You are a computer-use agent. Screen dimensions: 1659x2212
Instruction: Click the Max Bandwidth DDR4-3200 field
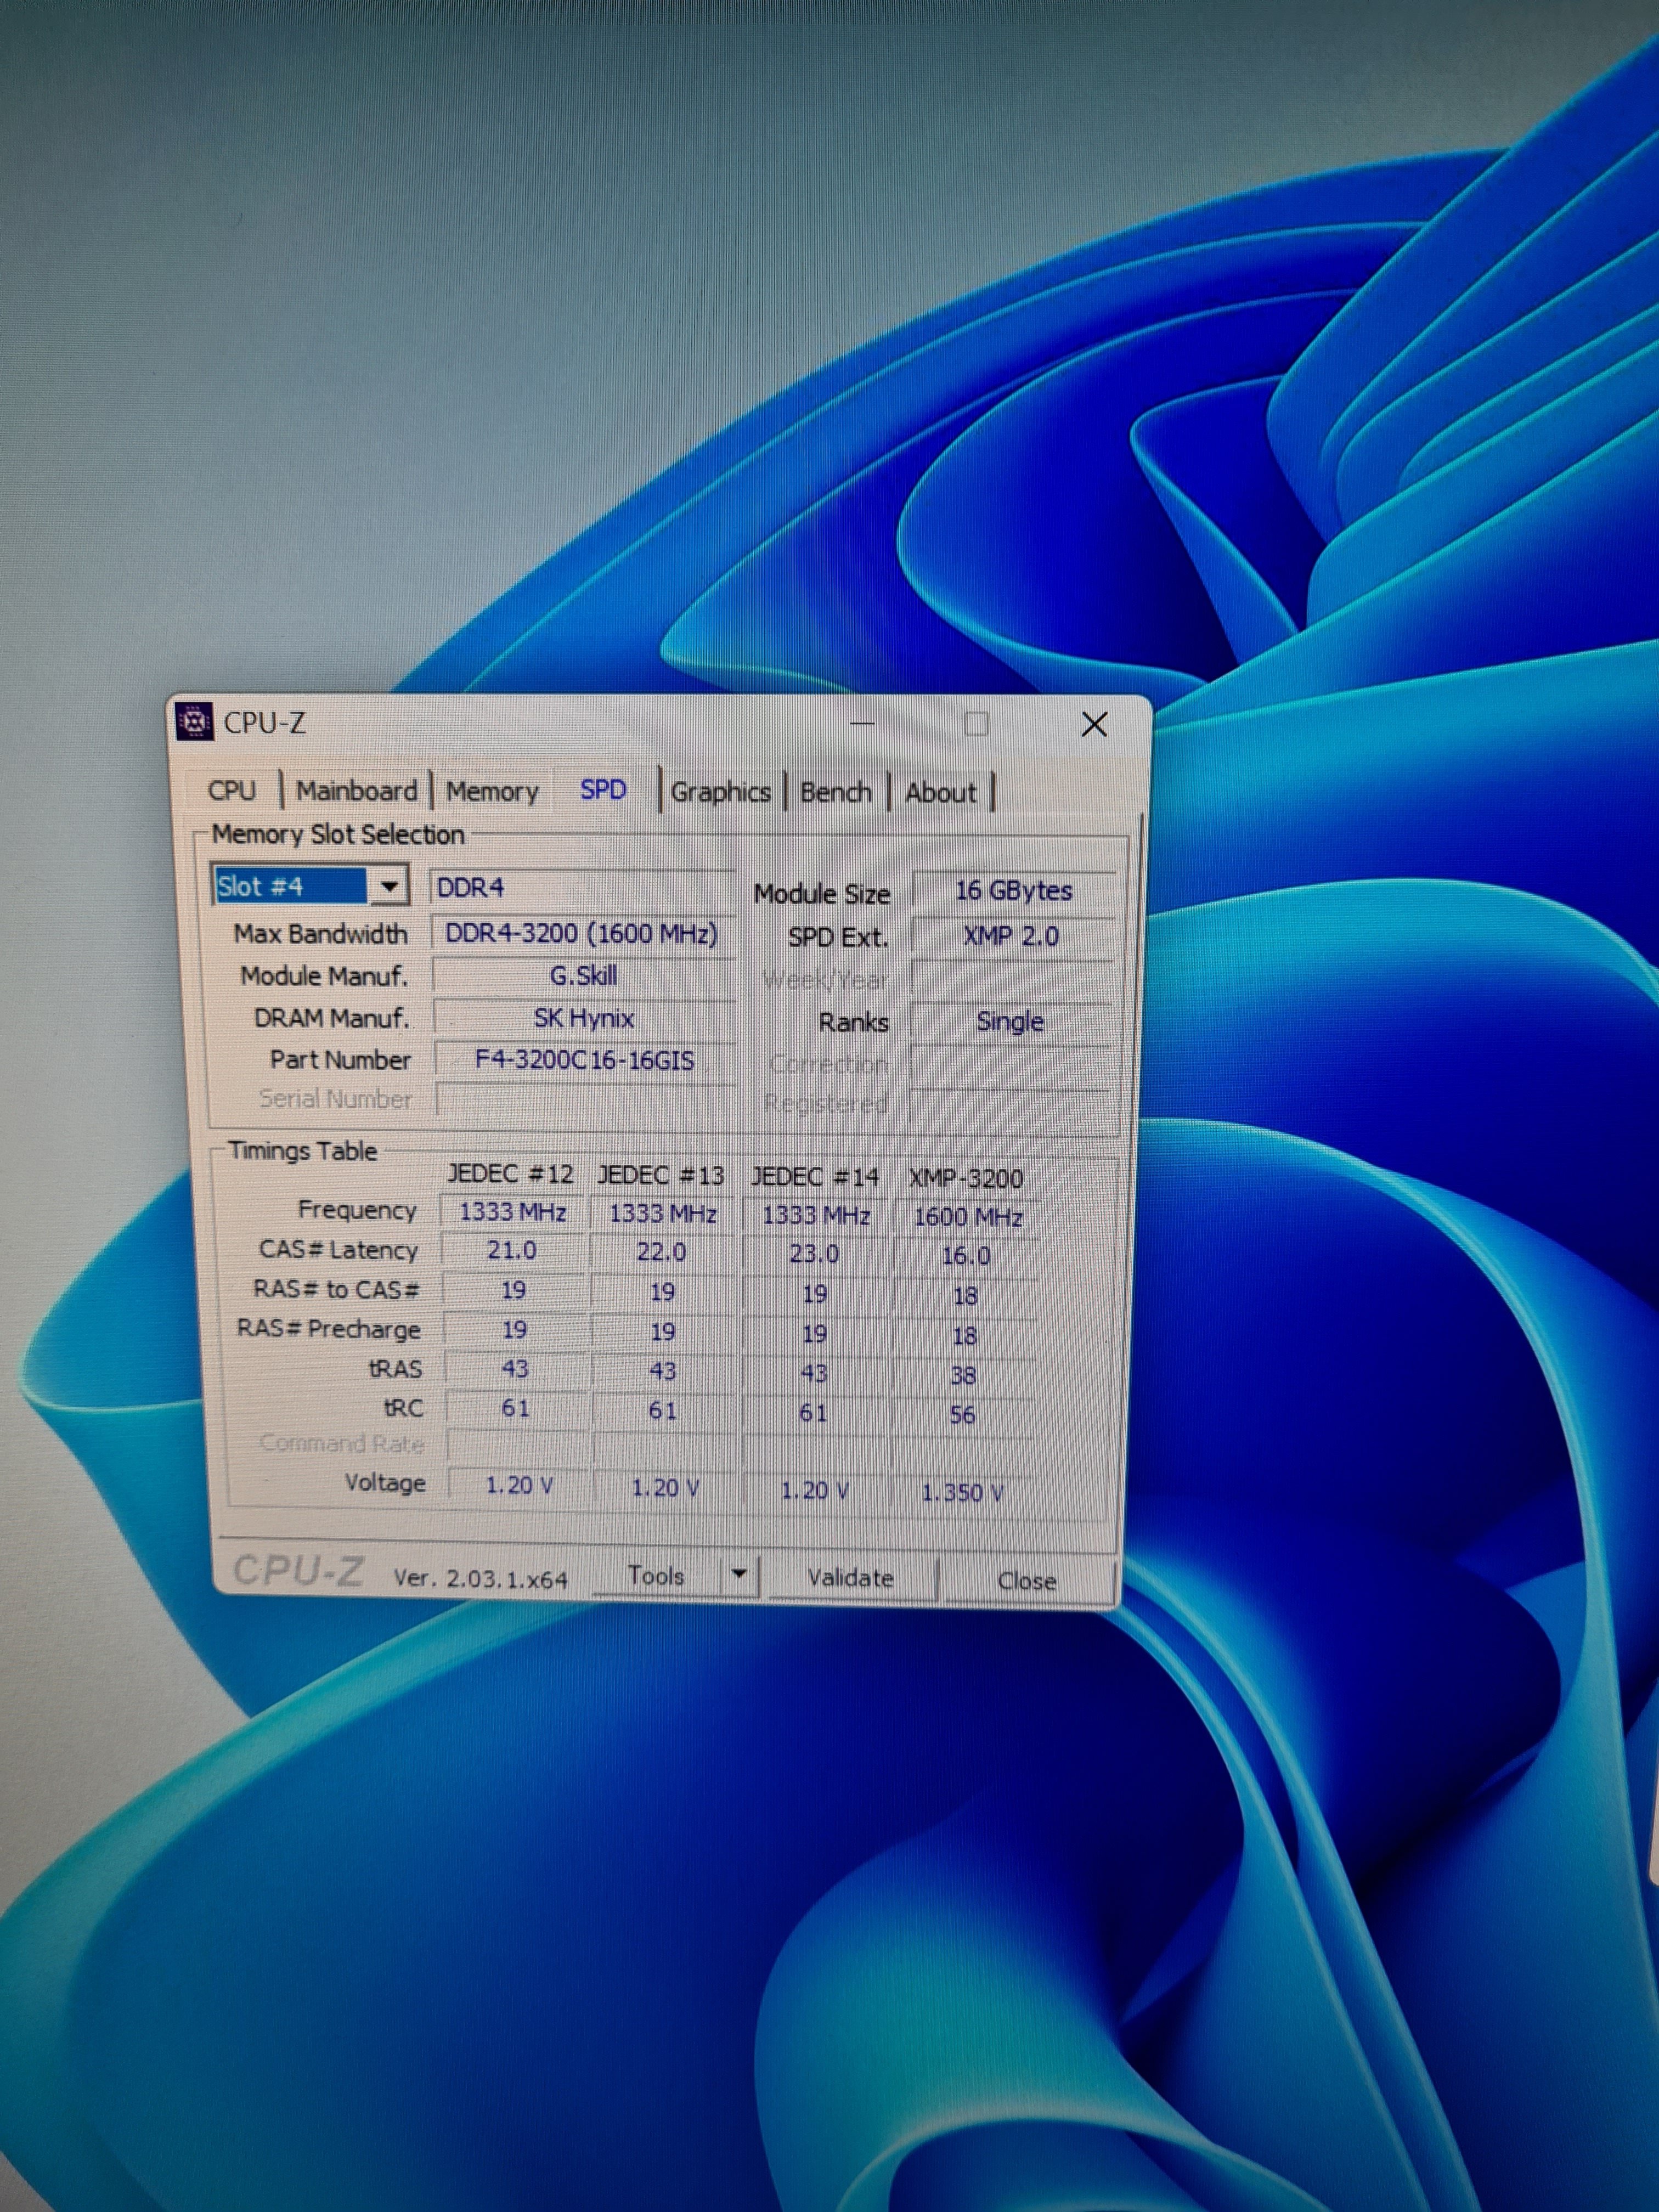click(x=581, y=933)
